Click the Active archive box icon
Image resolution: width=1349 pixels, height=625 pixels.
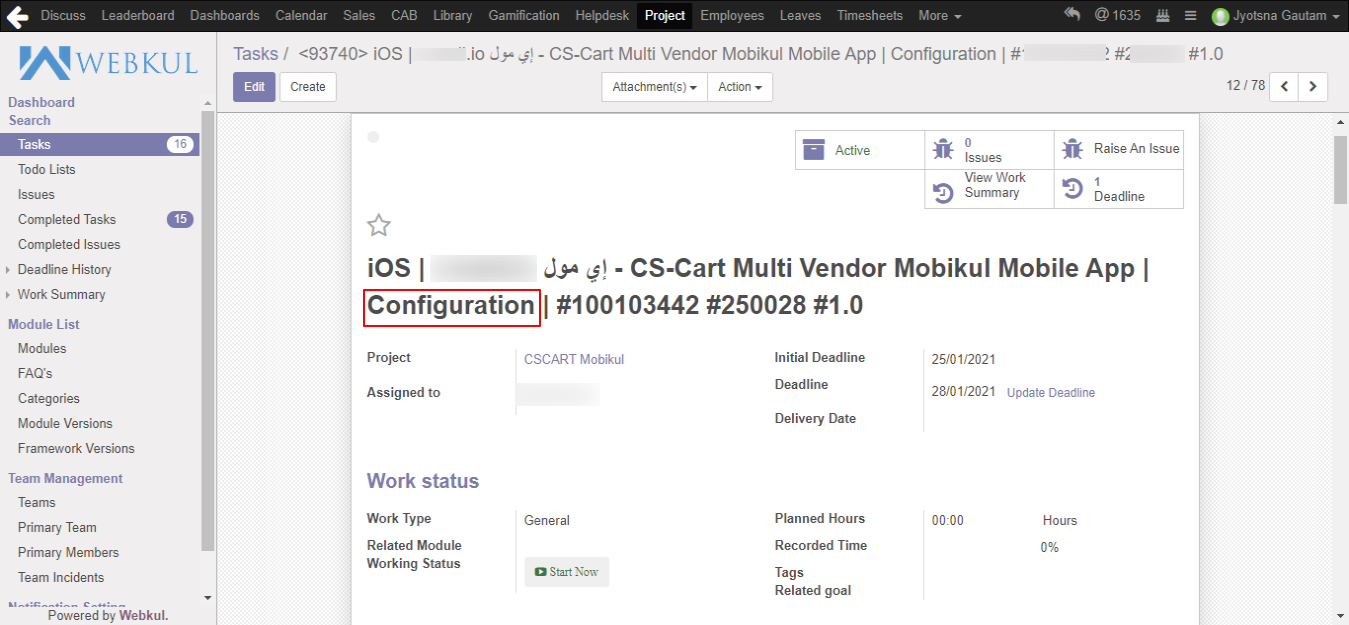coord(815,150)
